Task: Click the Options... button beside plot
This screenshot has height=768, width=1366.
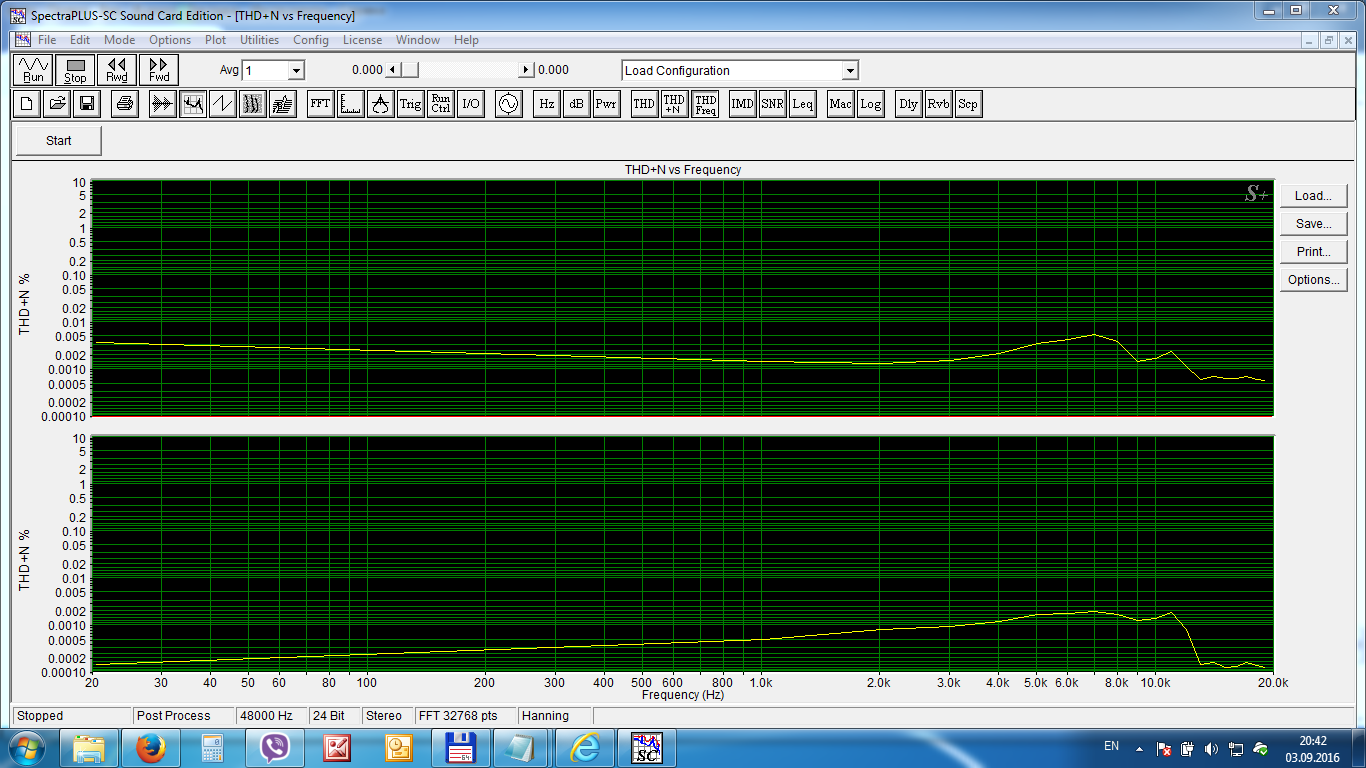Action: [1313, 280]
